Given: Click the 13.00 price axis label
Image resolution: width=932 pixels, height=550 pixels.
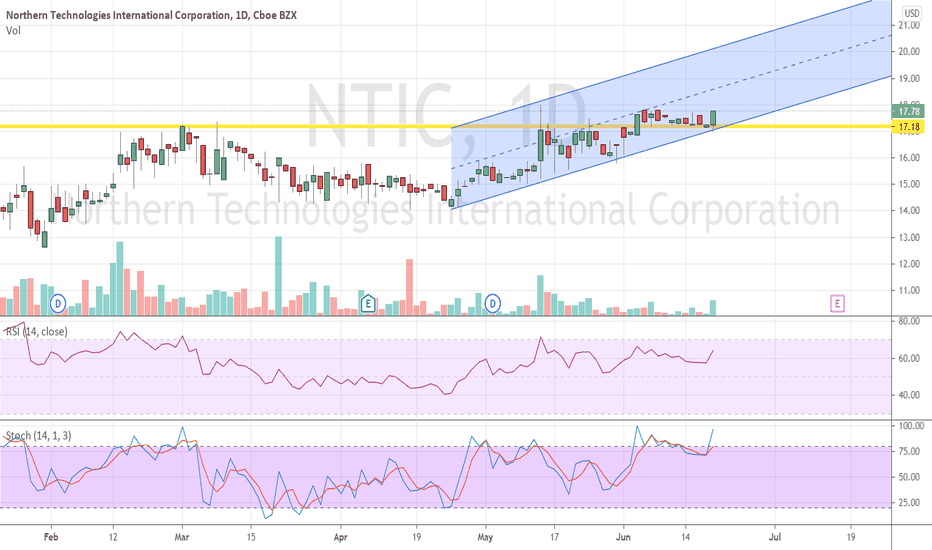Looking at the screenshot, I should (x=909, y=237).
